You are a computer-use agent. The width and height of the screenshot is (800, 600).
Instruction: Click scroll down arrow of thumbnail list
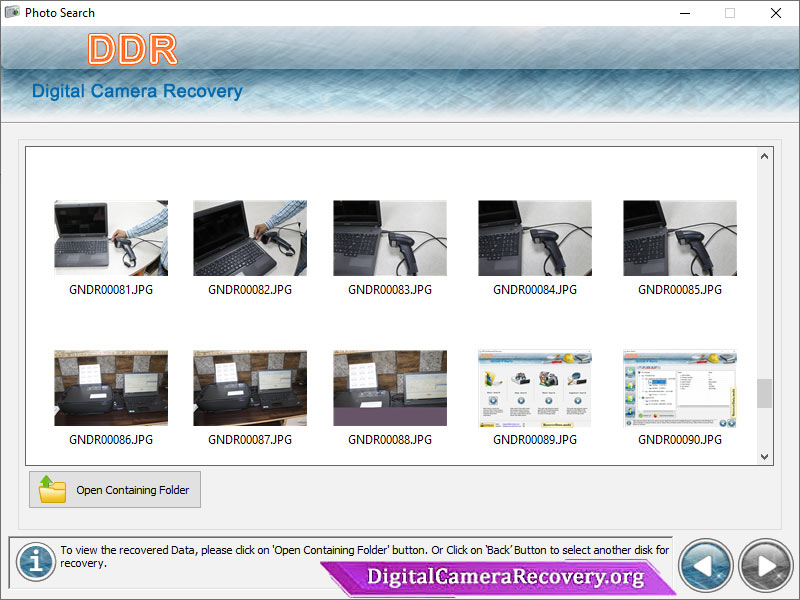764,457
